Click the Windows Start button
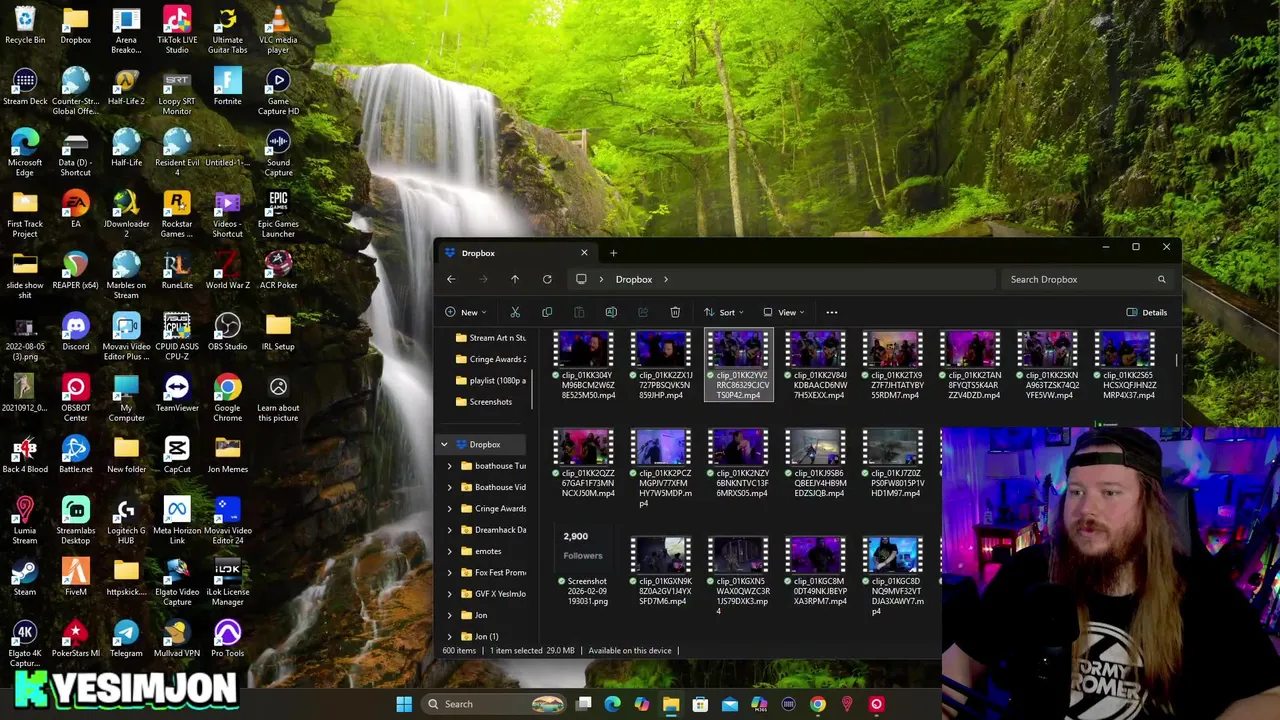 tap(404, 704)
